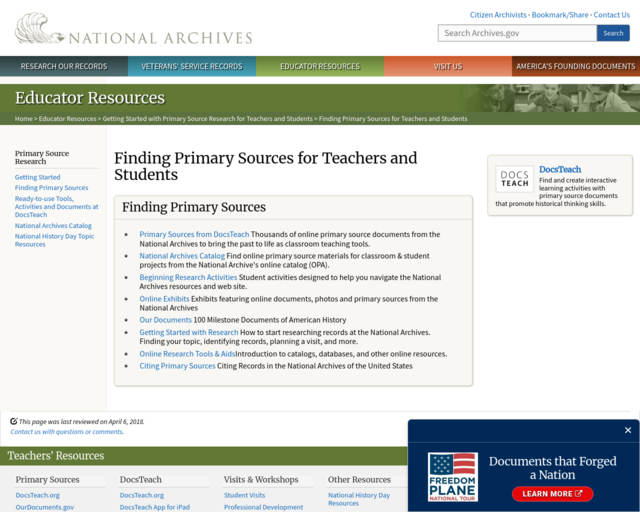
Task: Open the Visit Us tab
Action: click(448, 66)
